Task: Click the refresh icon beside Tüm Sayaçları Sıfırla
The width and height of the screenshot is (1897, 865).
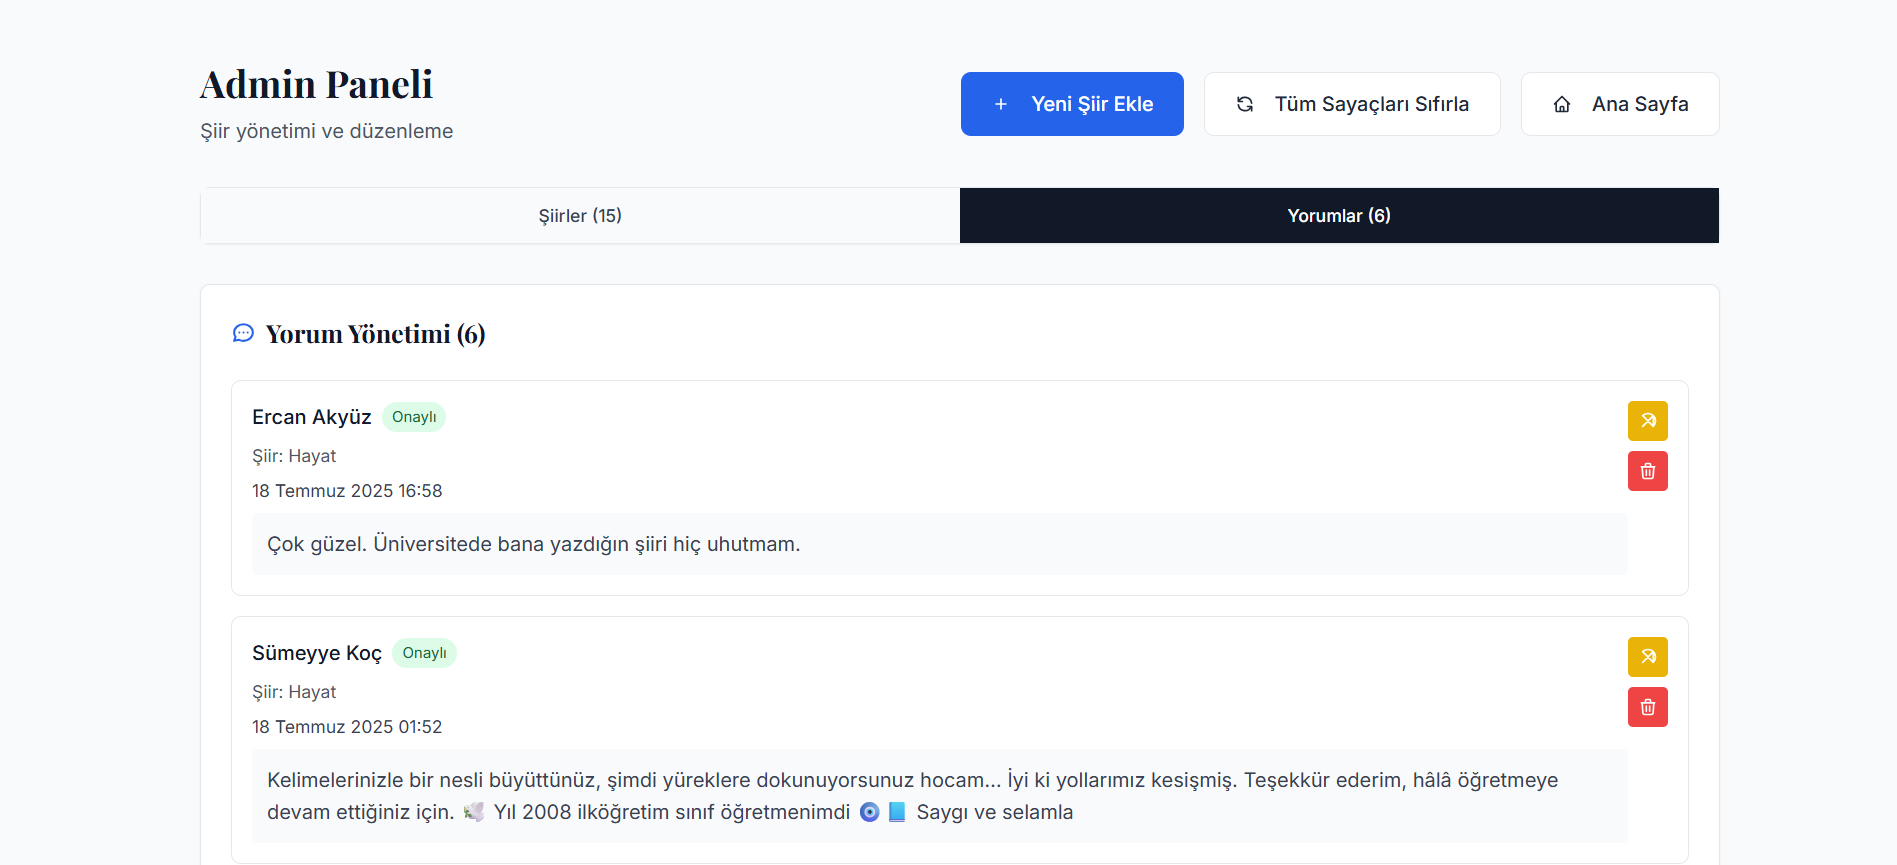Action: point(1244,104)
